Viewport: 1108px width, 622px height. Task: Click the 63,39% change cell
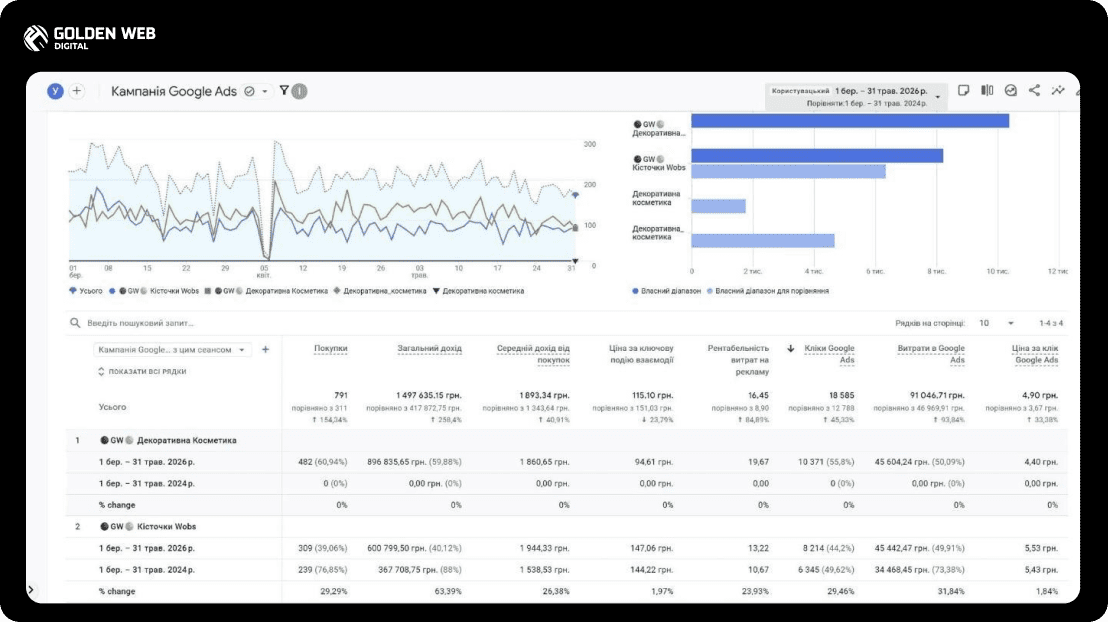448,591
